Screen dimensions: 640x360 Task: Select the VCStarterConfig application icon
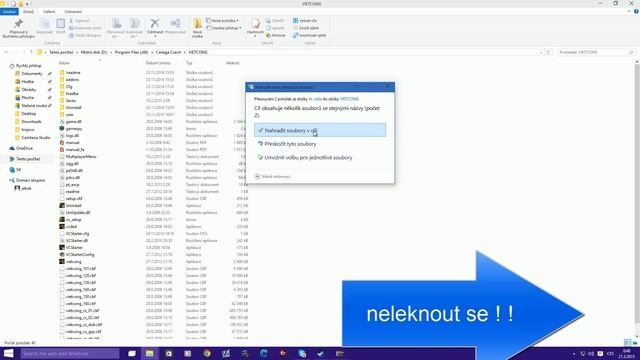click(x=62, y=254)
